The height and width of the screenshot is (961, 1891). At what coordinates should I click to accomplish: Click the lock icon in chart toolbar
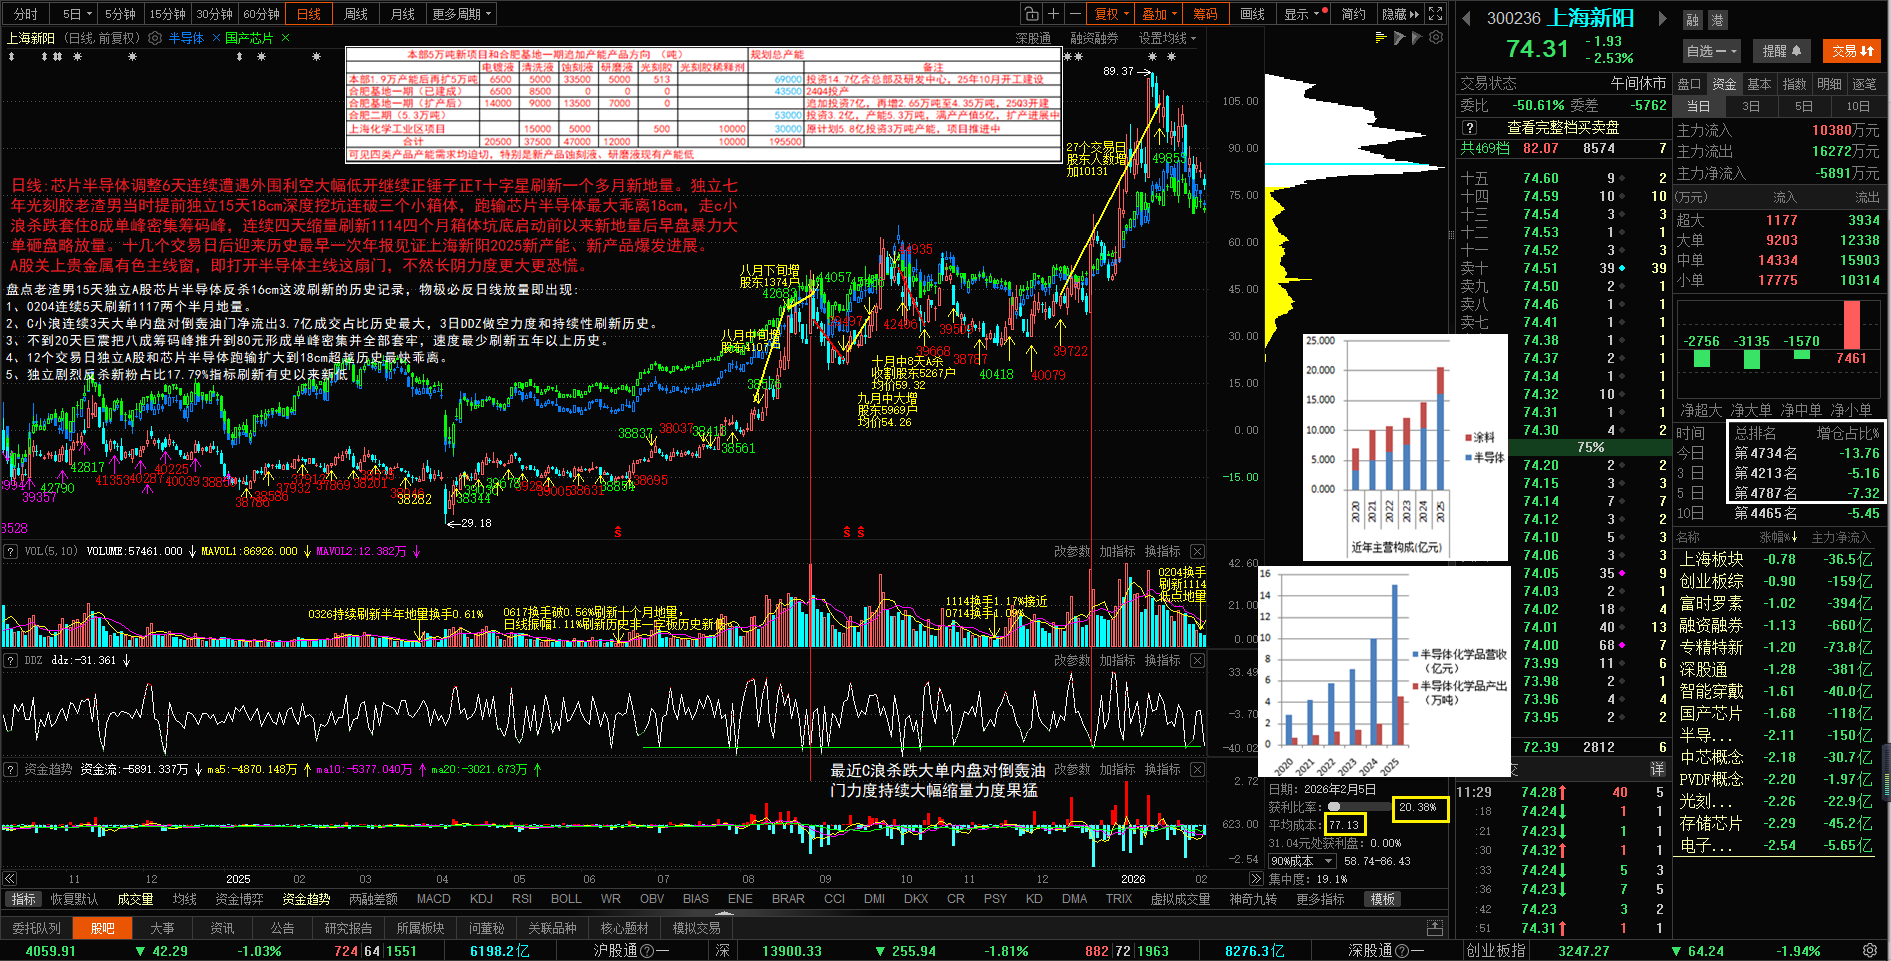coord(1031,14)
